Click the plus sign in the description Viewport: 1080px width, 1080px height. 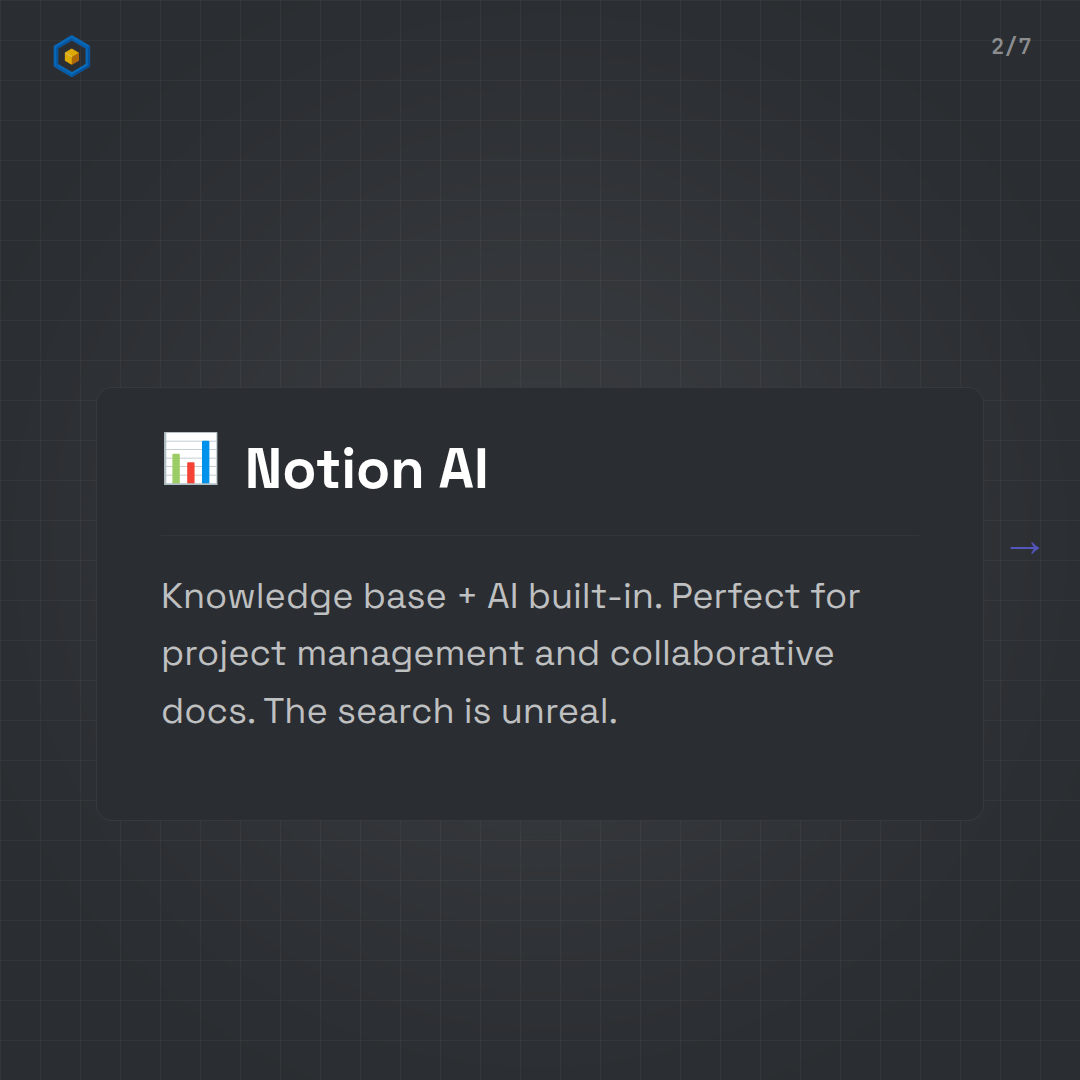pos(467,597)
